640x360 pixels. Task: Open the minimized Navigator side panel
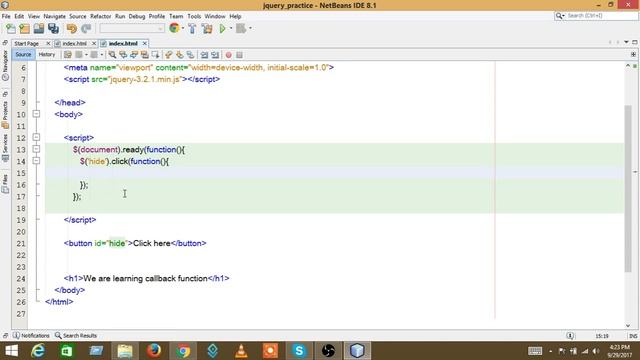(x=5, y=65)
